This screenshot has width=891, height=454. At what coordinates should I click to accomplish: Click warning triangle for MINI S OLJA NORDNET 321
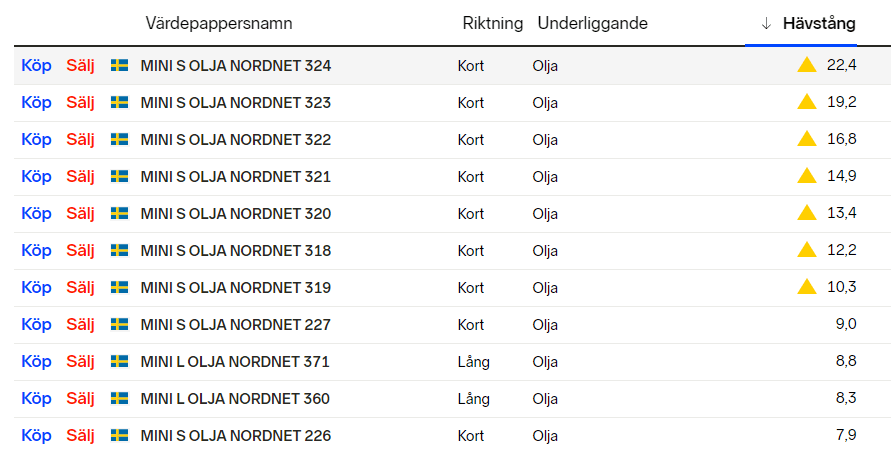[807, 176]
